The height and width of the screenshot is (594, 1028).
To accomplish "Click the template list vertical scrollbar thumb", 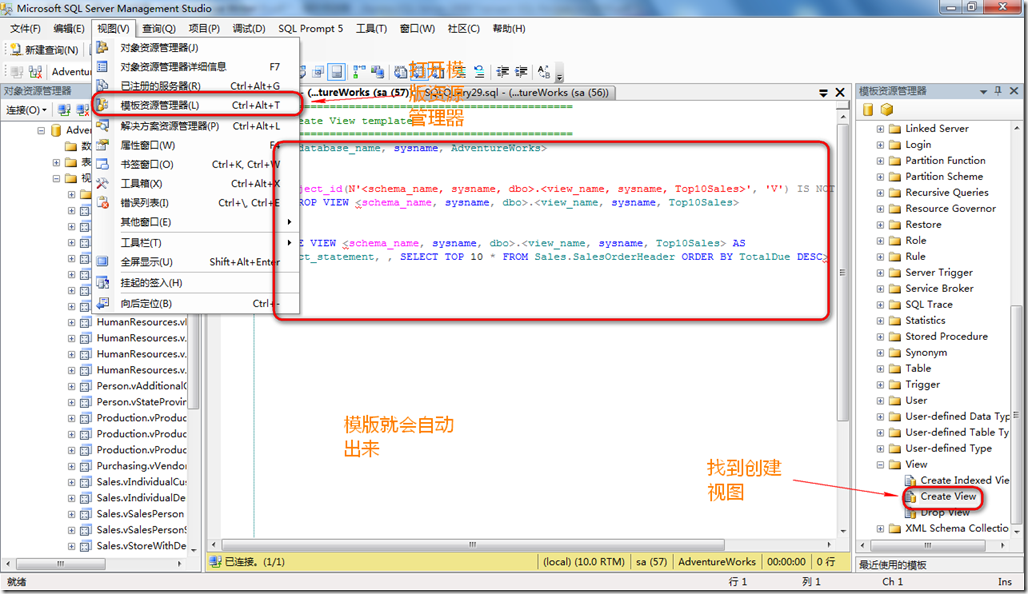I will (1016, 414).
